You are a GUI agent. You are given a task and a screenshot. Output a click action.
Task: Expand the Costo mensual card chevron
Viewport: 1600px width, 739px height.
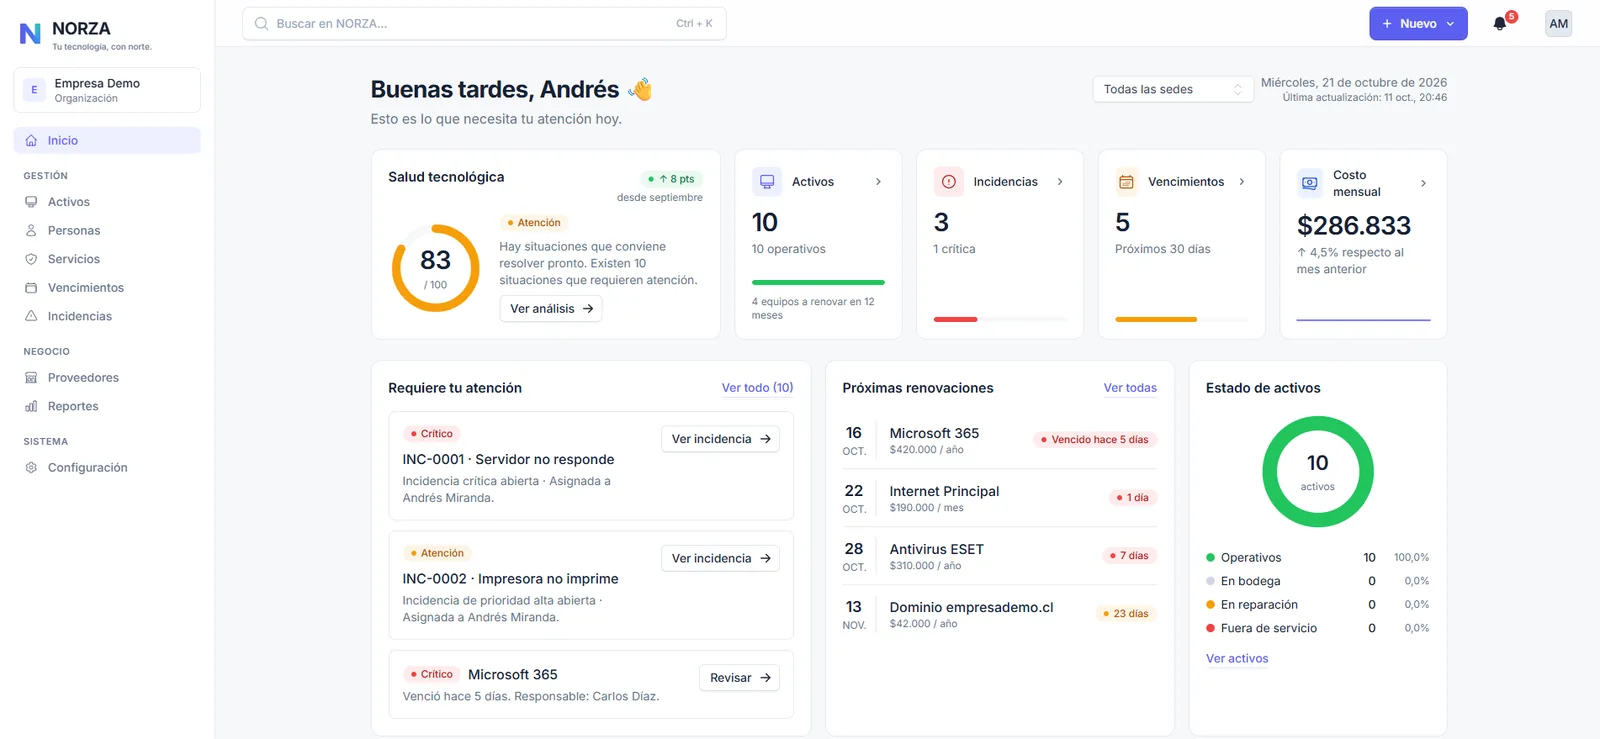click(1423, 184)
